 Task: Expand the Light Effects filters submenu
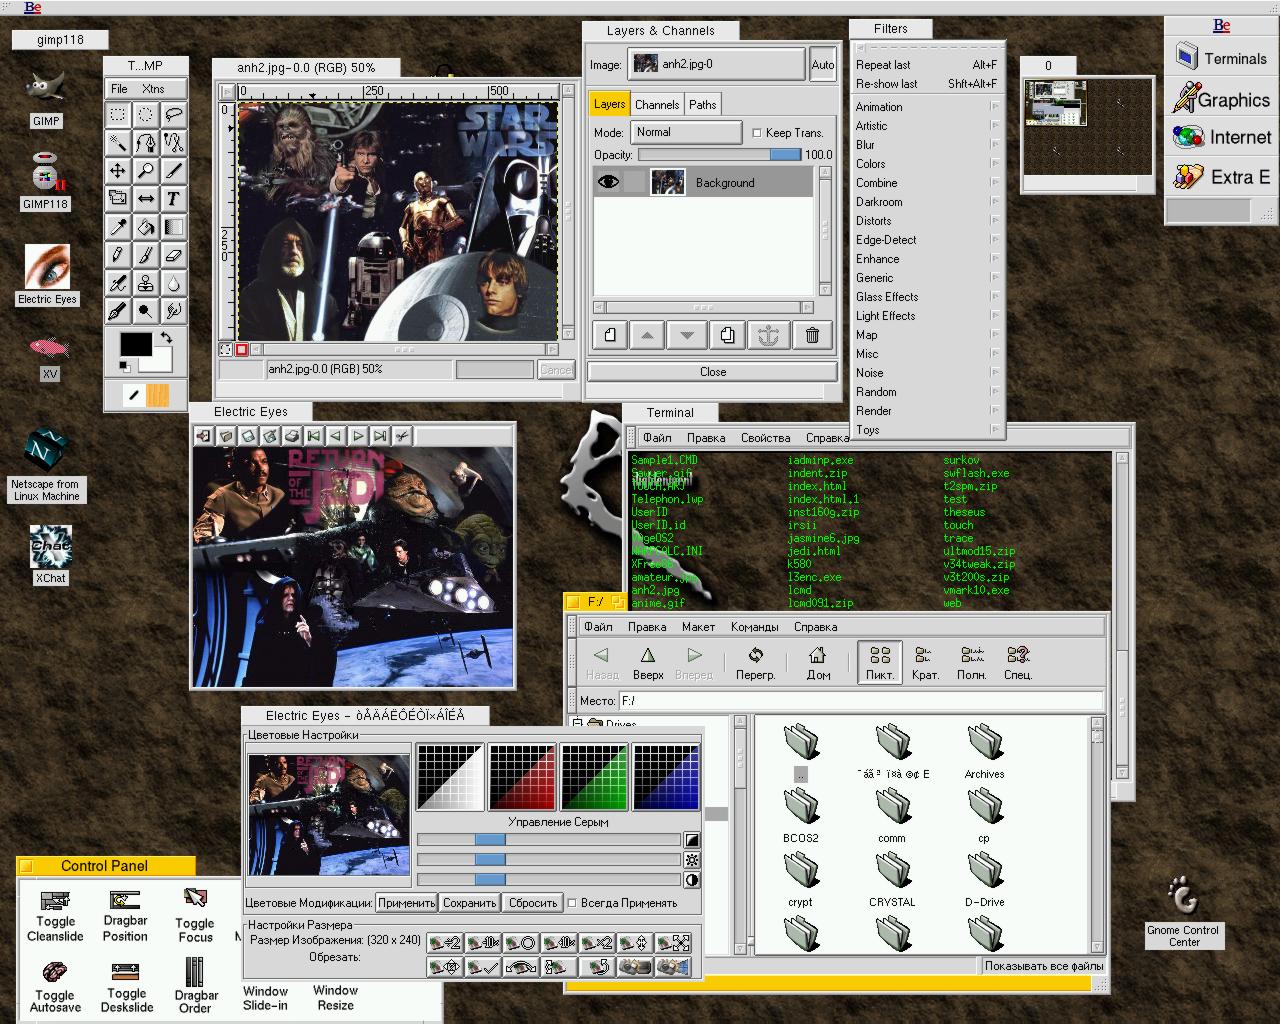[926, 316]
